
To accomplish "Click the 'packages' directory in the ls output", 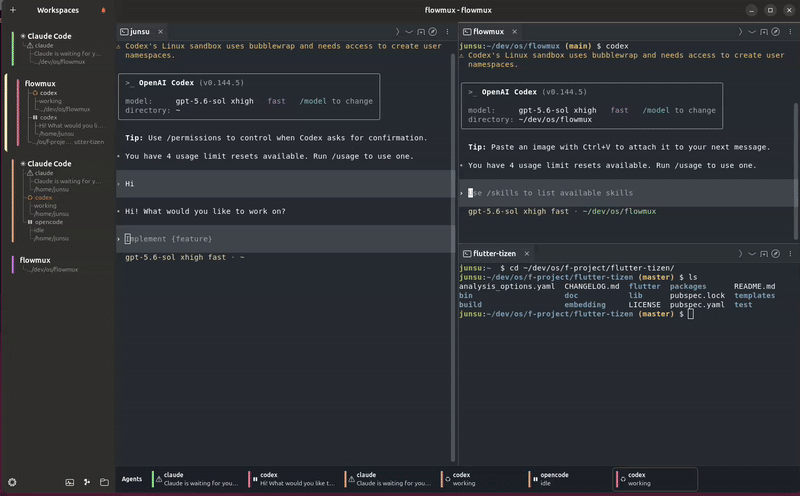I will tap(688, 286).
